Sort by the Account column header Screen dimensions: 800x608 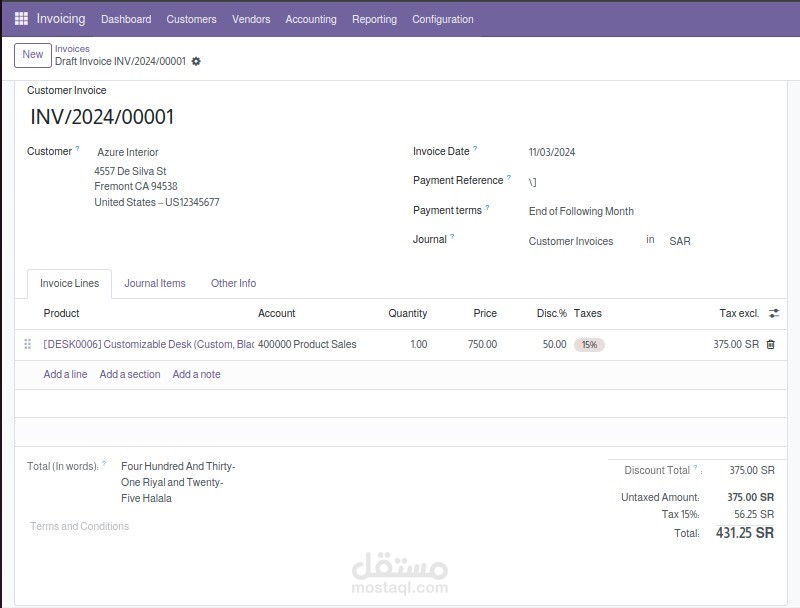pyautogui.click(x=276, y=313)
